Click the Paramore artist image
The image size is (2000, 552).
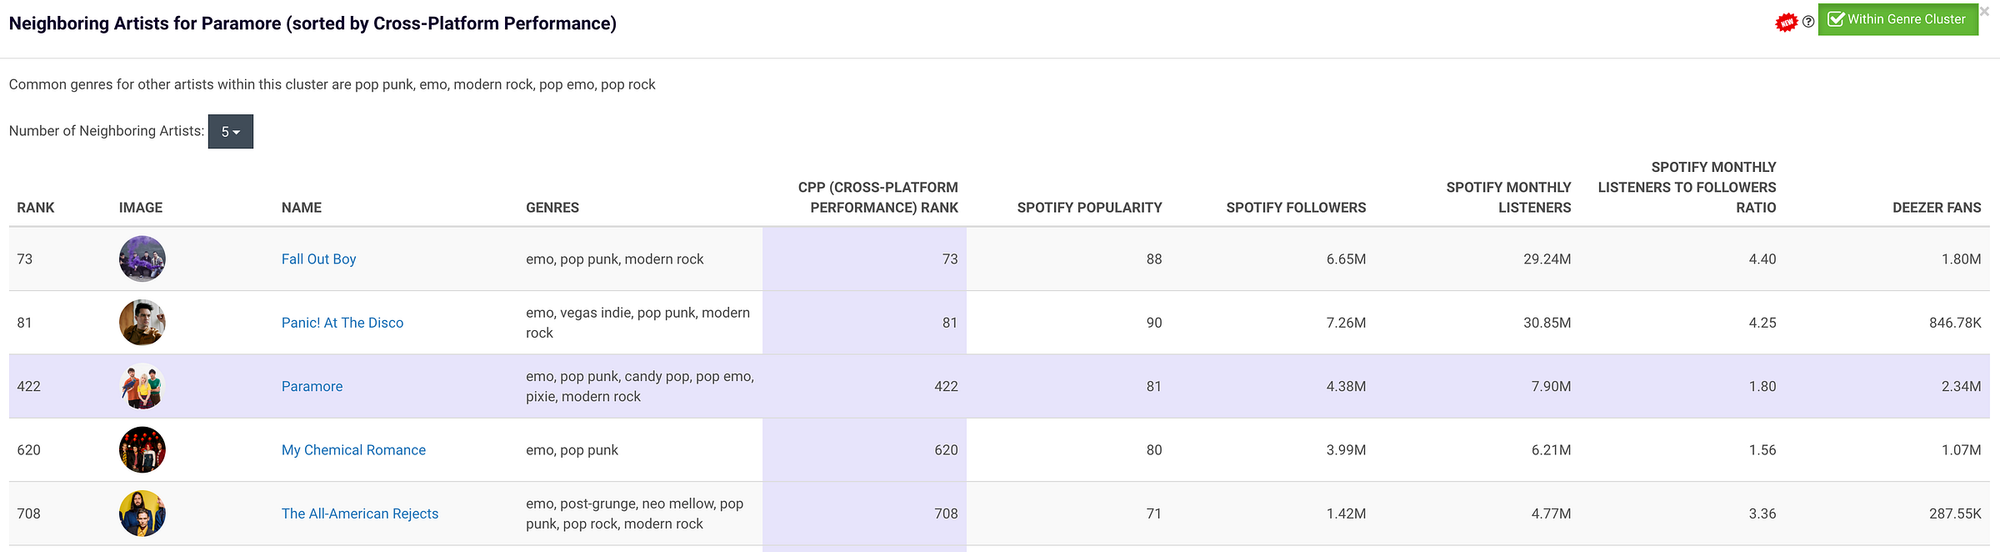(x=142, y=386)
